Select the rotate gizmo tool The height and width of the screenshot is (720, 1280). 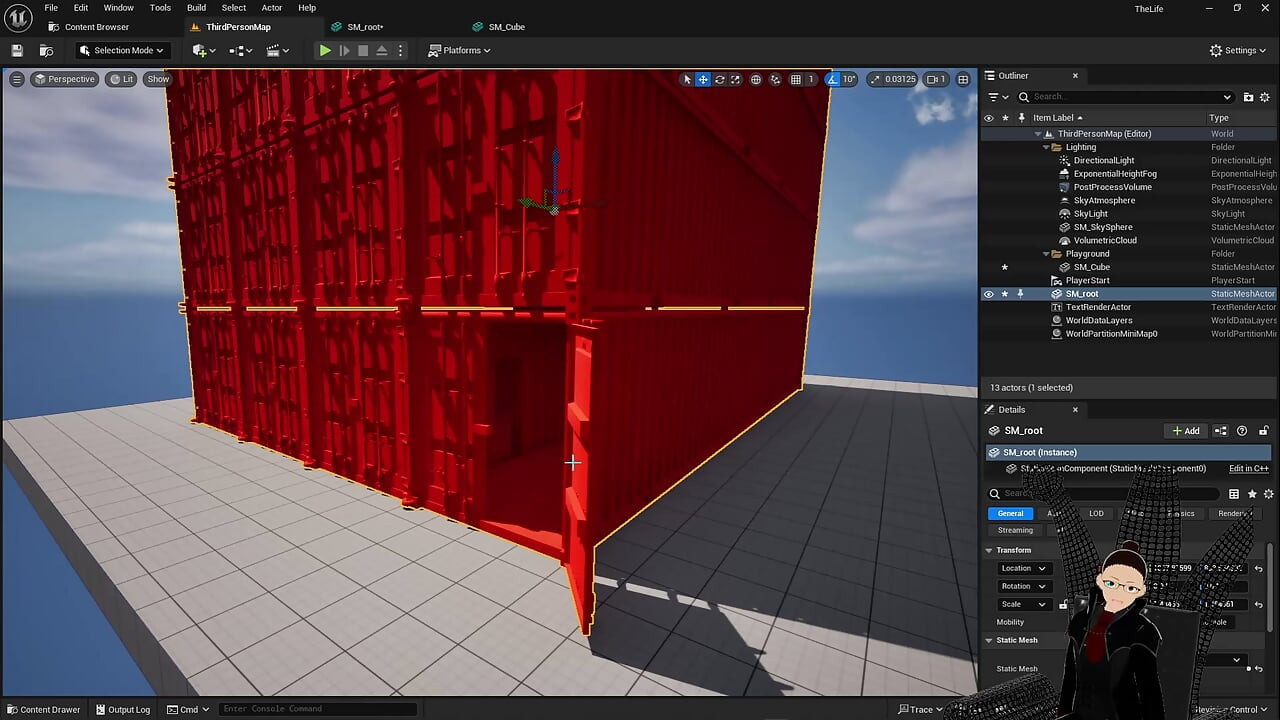(x=719, y=79)
